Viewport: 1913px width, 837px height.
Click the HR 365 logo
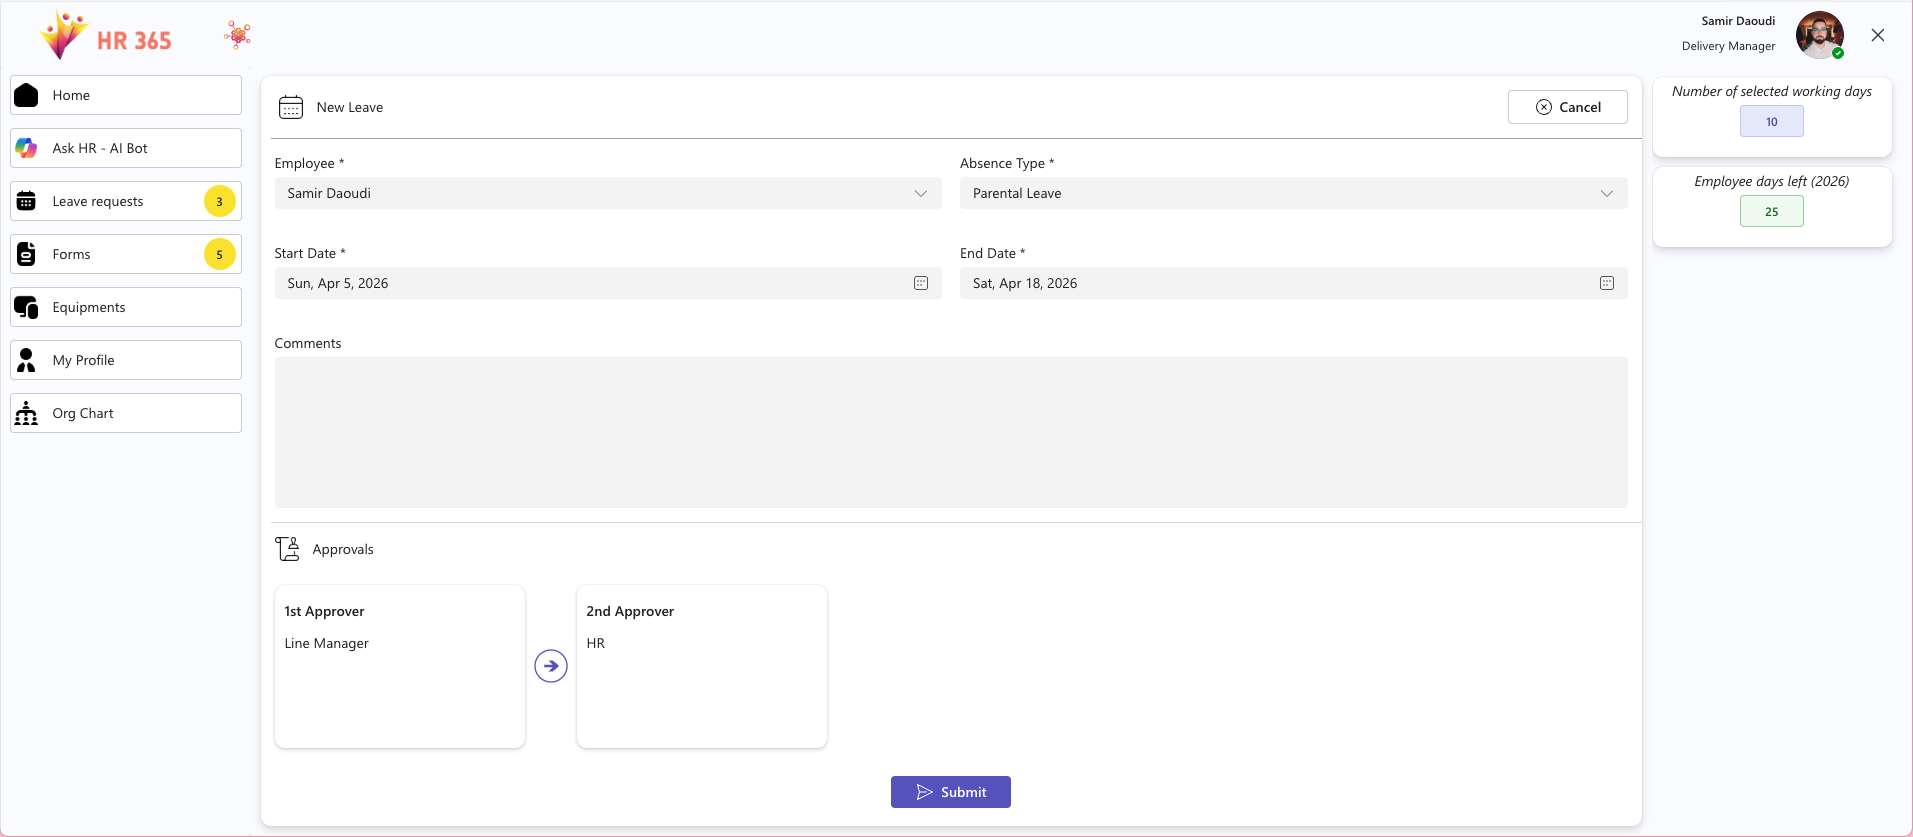pyautogui.click(x=105, y=37)
